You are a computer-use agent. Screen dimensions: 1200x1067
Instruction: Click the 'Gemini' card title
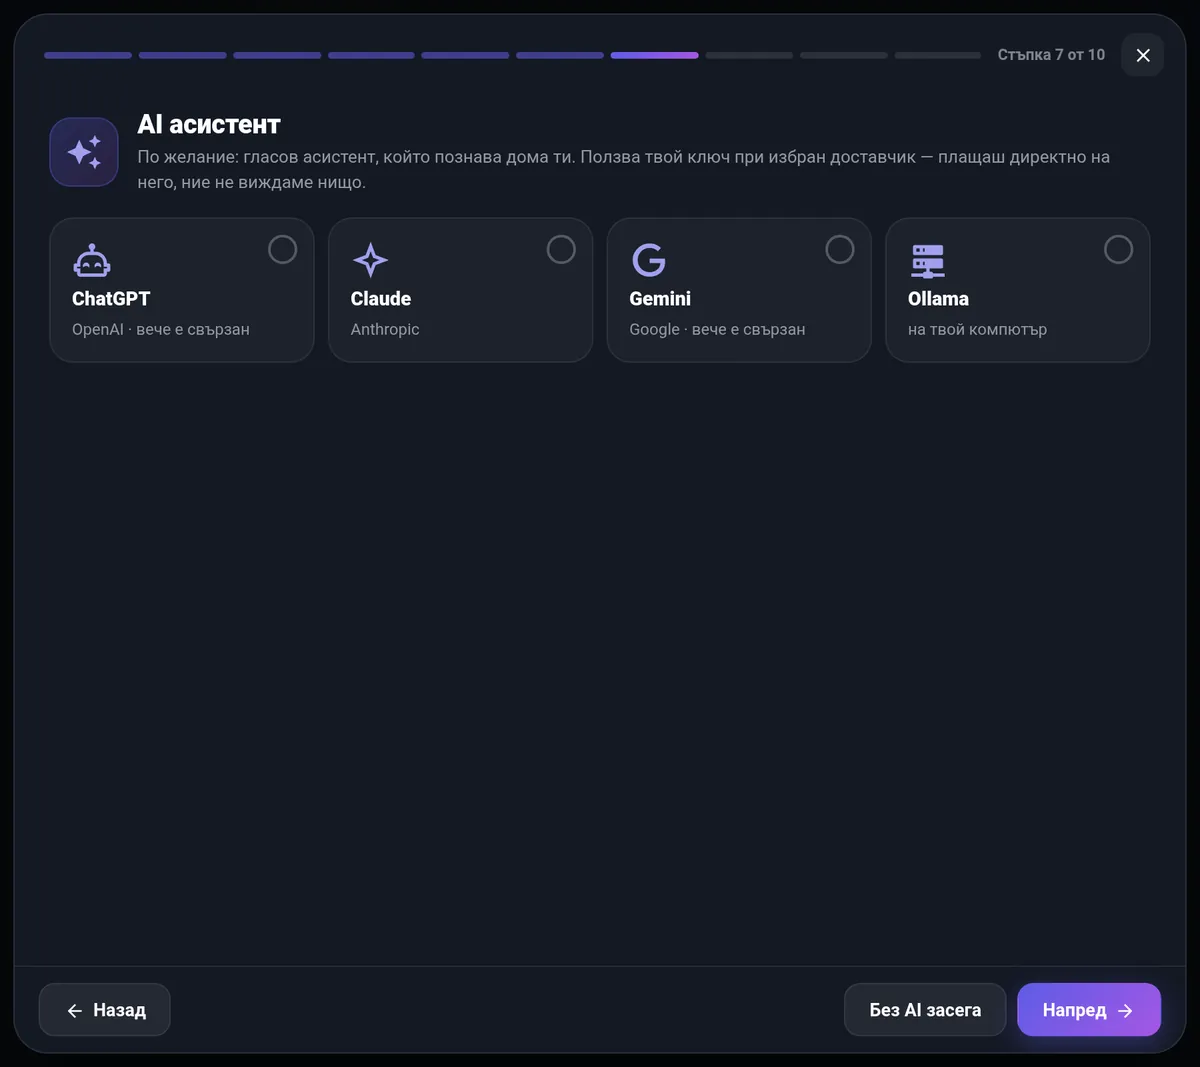point(660,298)
